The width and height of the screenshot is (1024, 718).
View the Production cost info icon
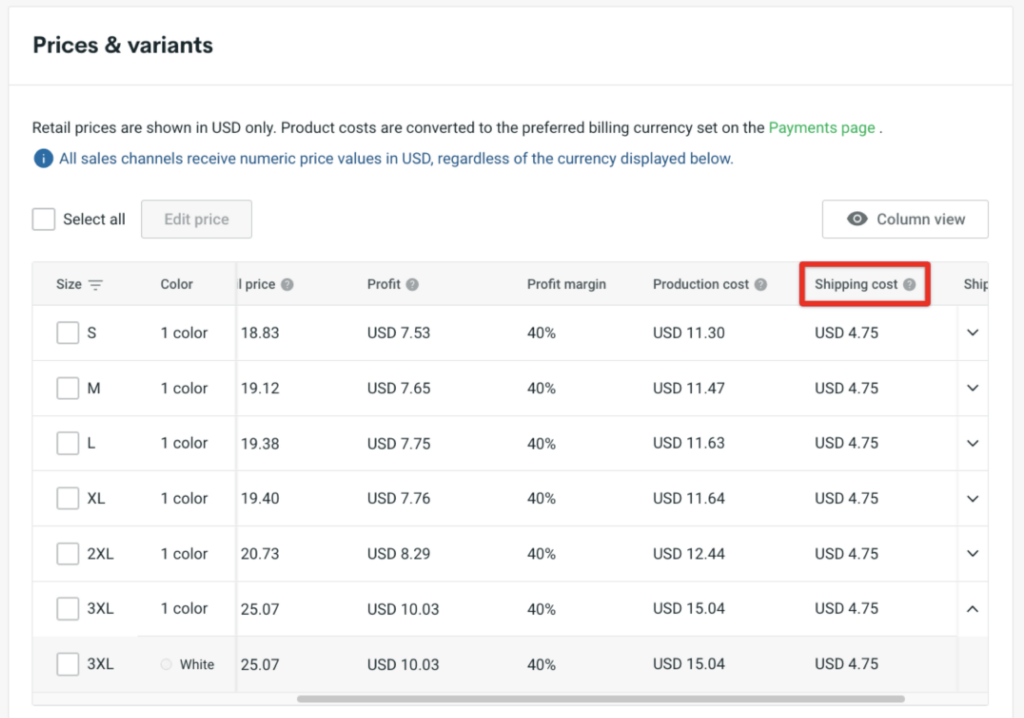click(x=761, y=284)
